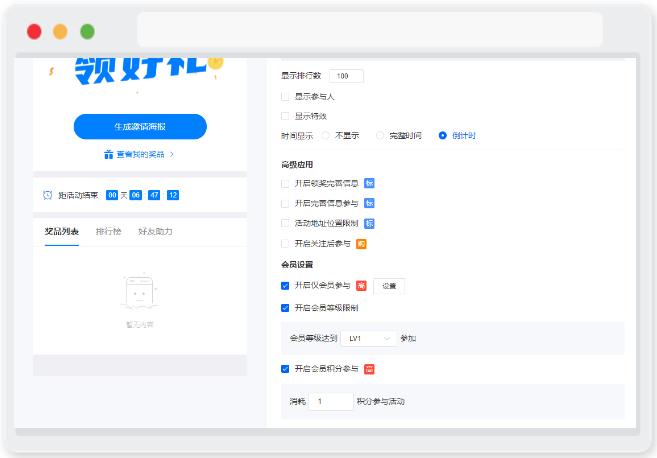Click the 会员设置 section heading
The width and height of the screenshot is (657, 458).
[297, 265]
